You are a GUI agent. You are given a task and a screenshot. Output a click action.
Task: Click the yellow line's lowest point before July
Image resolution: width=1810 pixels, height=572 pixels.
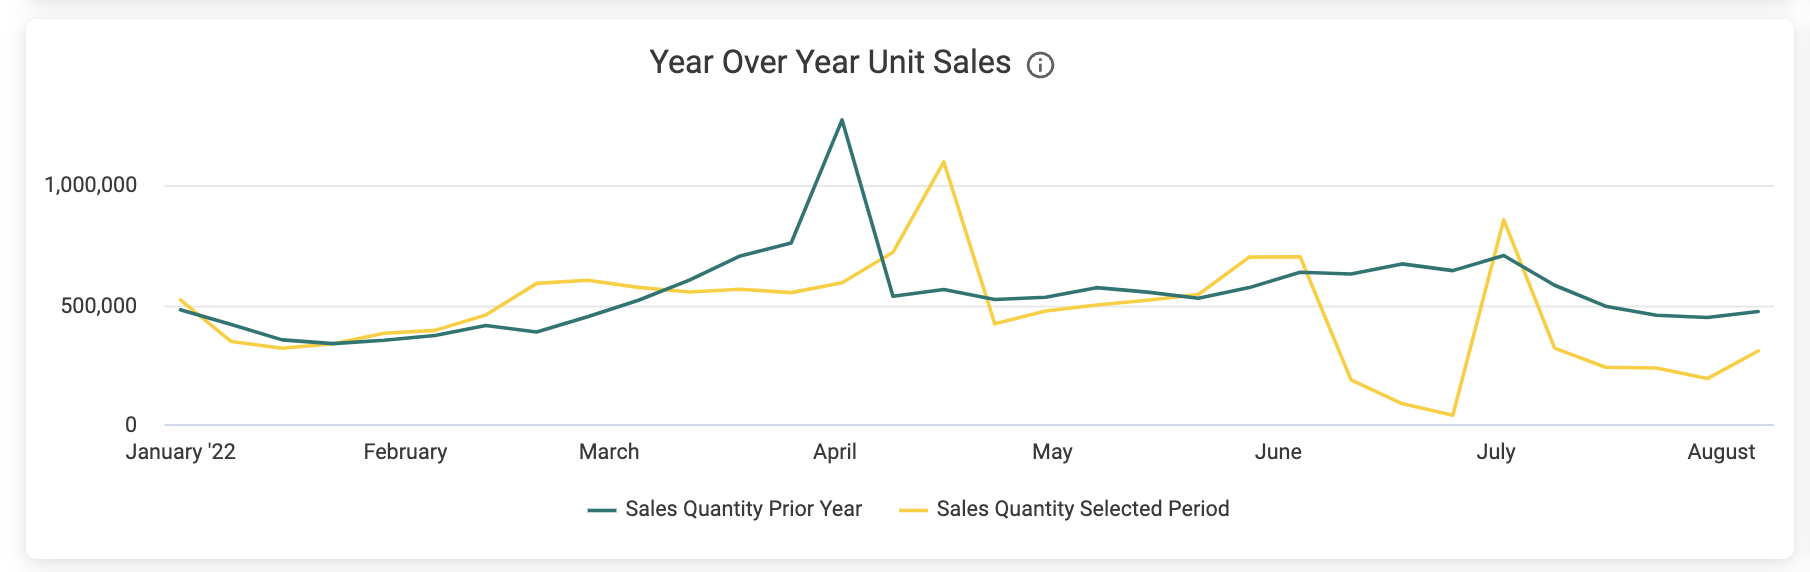point(1452,415)
